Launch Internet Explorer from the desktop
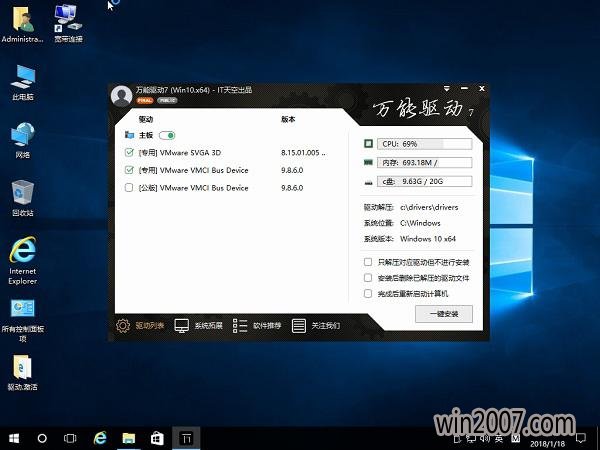The image size is (600, 450). pyautogui.click(x=23, y=260)
